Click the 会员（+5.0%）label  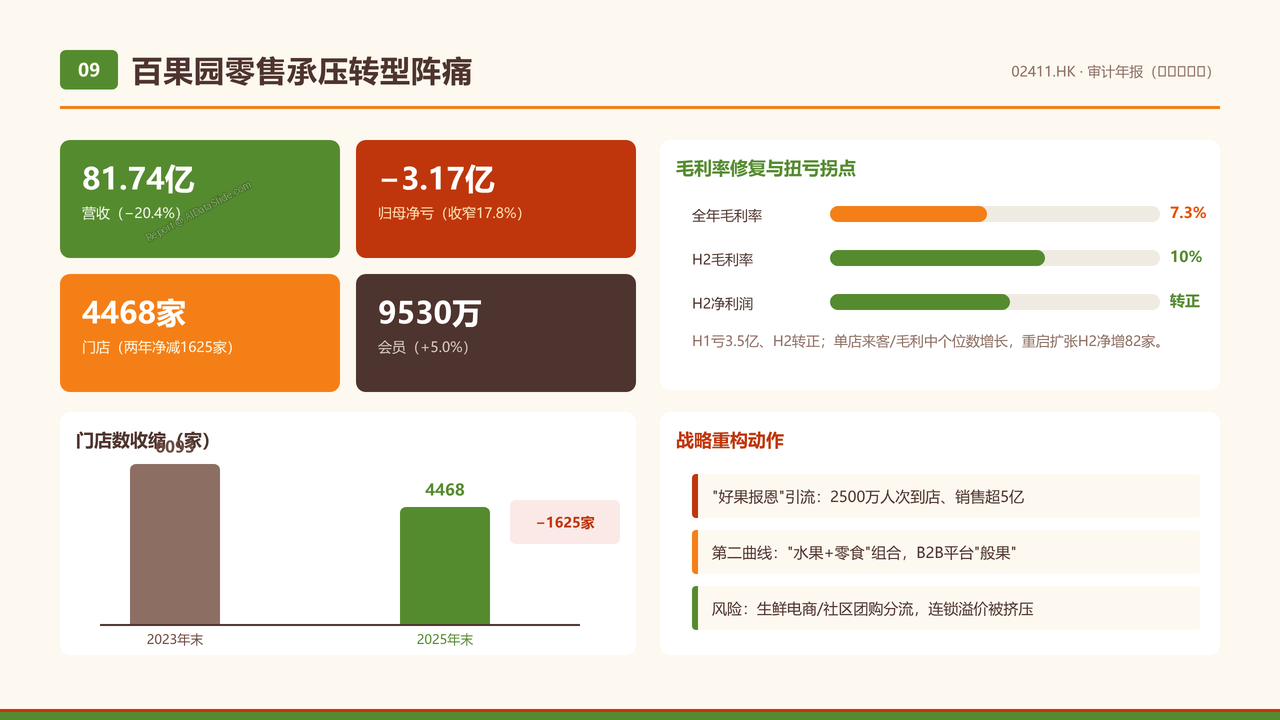pos(424,347)
